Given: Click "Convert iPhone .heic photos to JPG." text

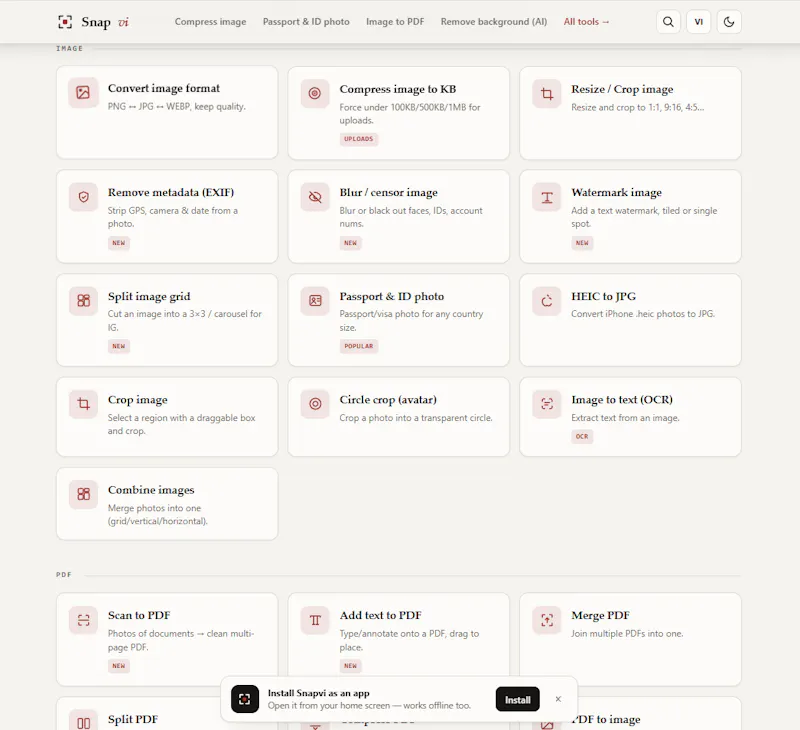Looking at the screenshot, I should [643, 314].
